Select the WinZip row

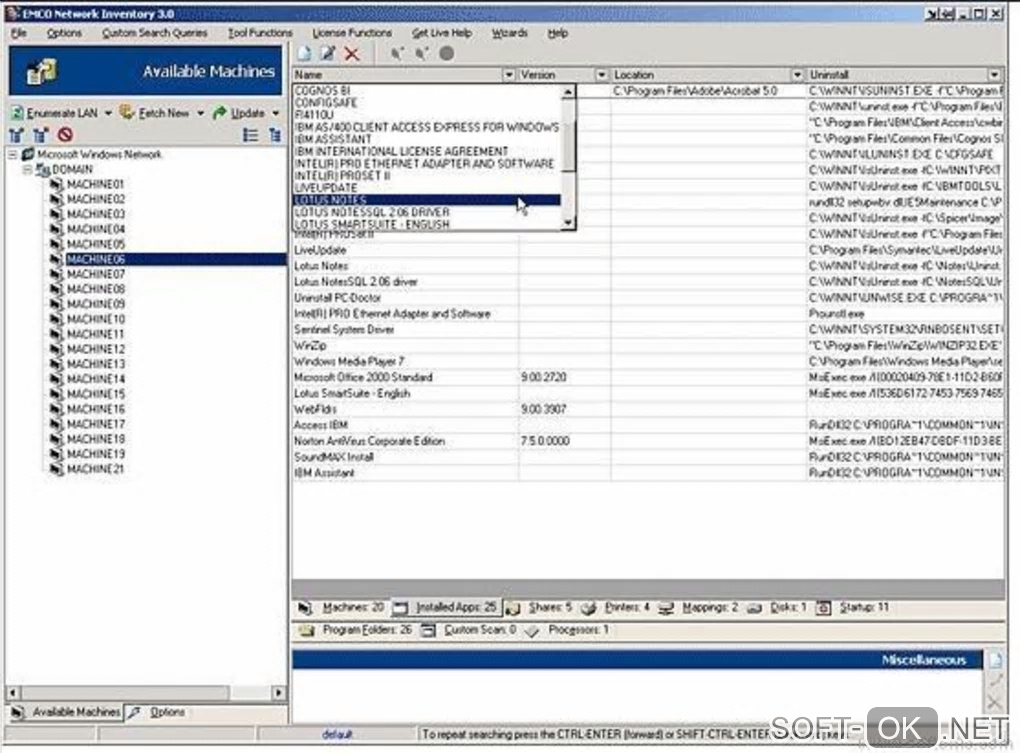pyautogui.click(x=647, y=346)
